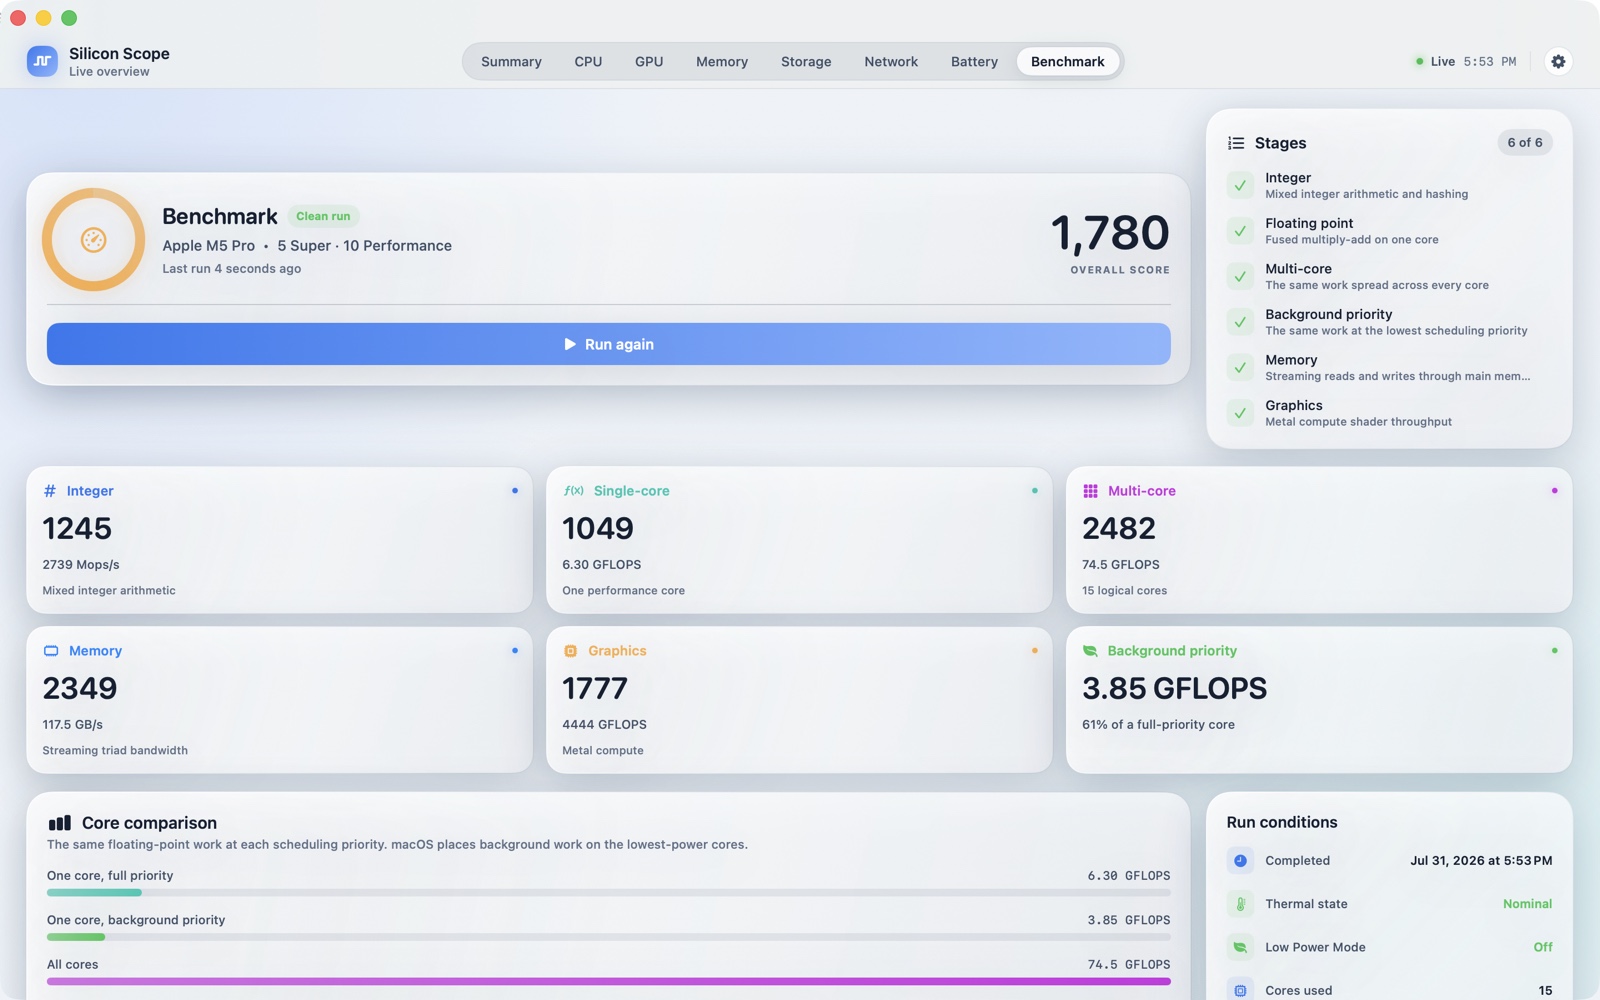Image resolution: width=1600 pixels, height=1000 pixels.
Task: Click the Completed clock icon
Action: point(1240,860)
